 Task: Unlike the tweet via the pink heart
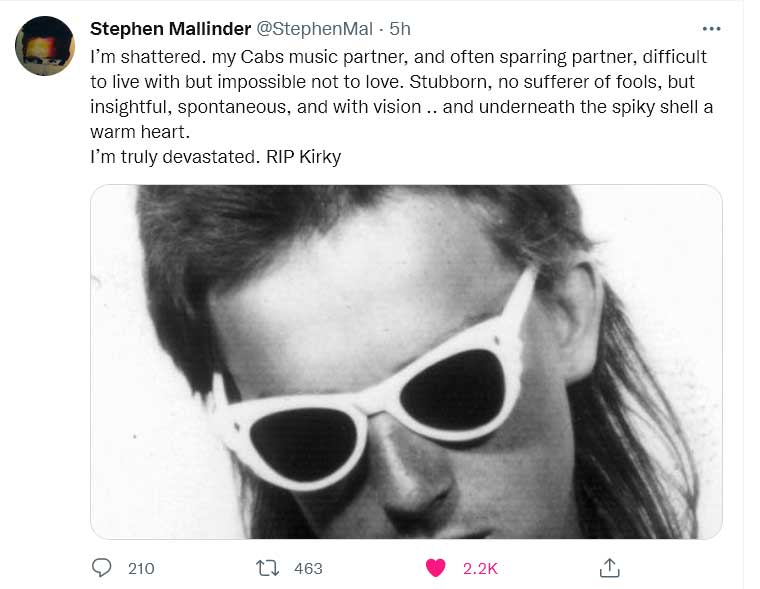(x=435, y=567)
